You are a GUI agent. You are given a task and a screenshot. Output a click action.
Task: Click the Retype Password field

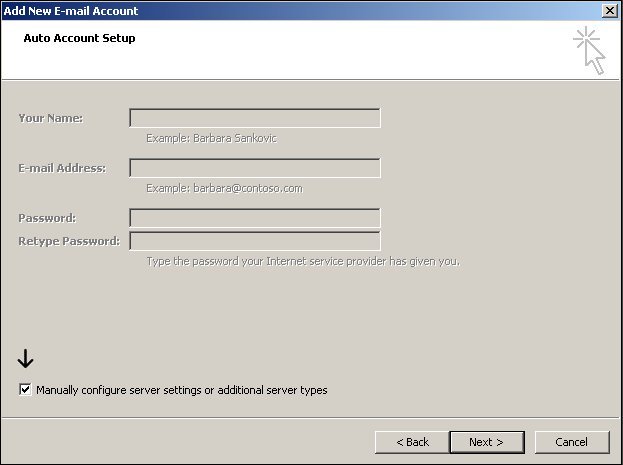click(255, 241)
